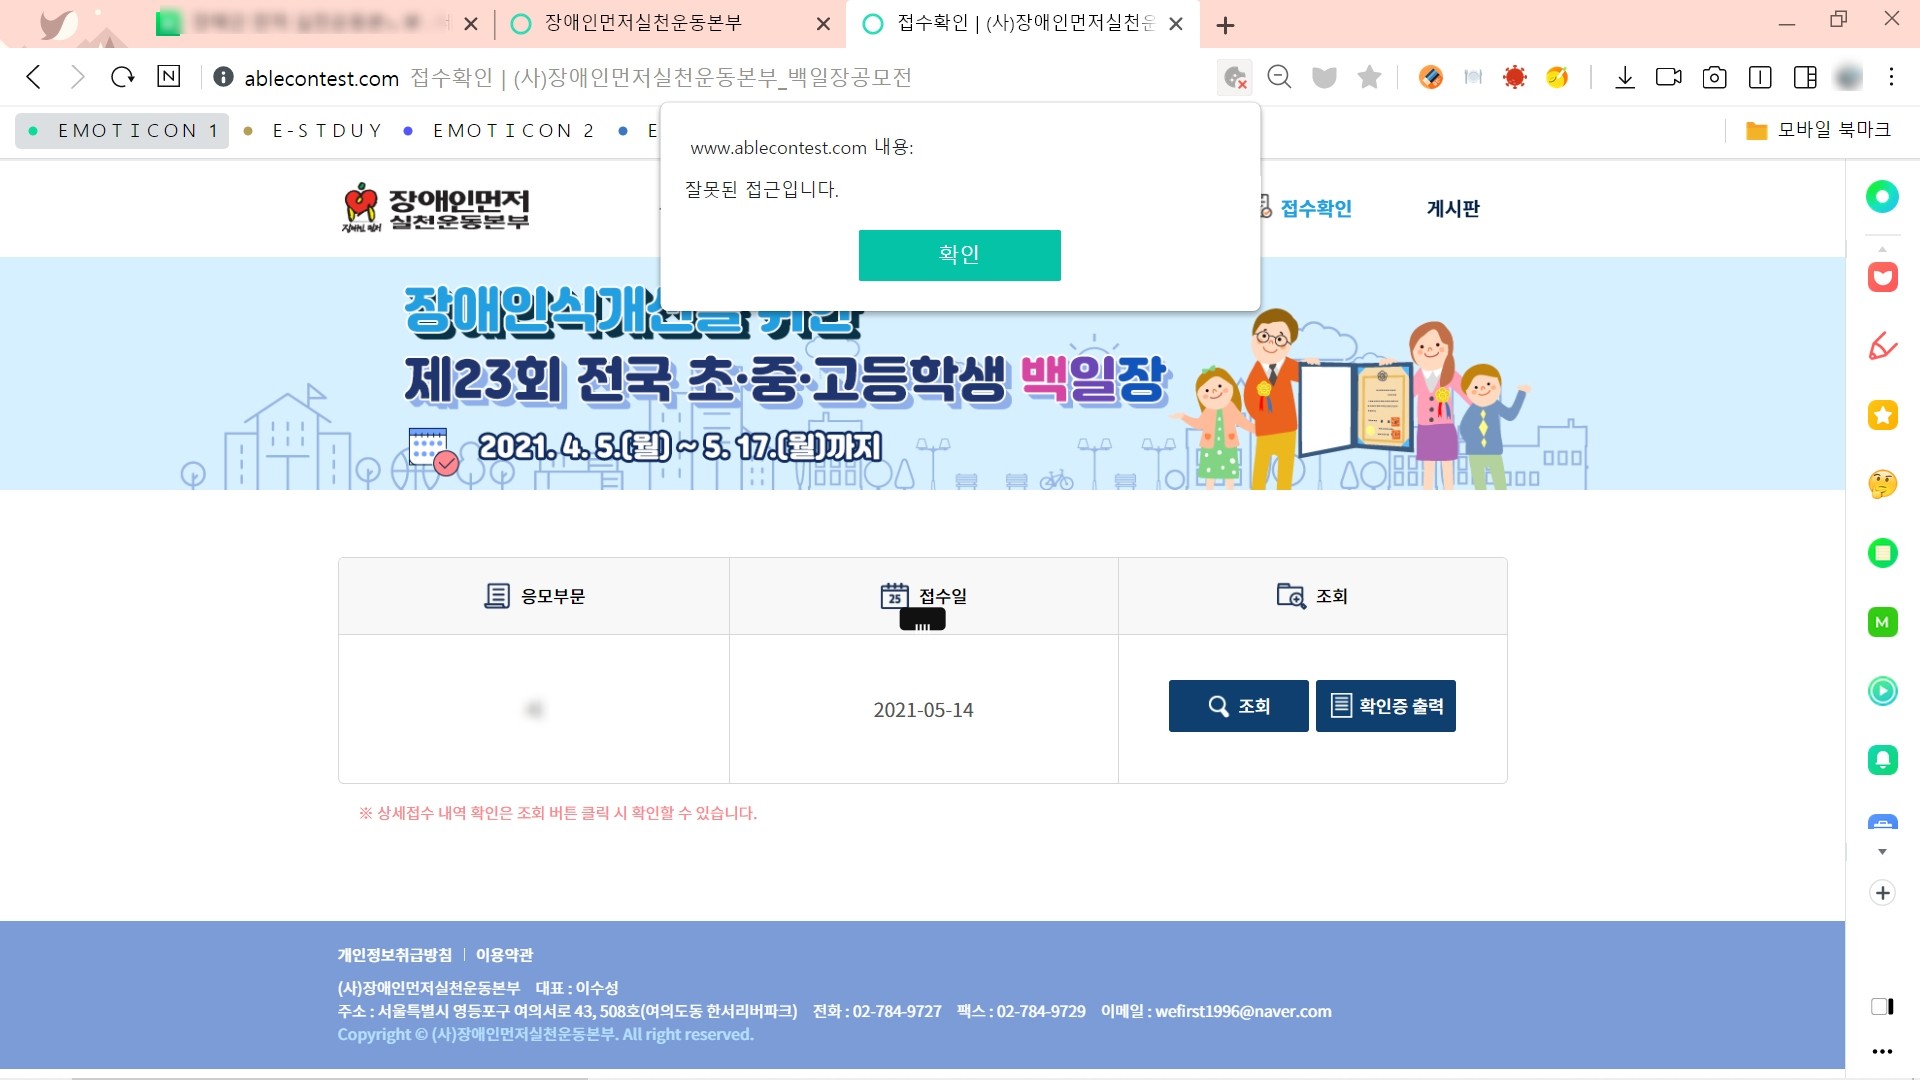Viewport: 1920px width, 1080px height.
Task: Open the red pocket sidebar icon
Action: point(1882,277)
